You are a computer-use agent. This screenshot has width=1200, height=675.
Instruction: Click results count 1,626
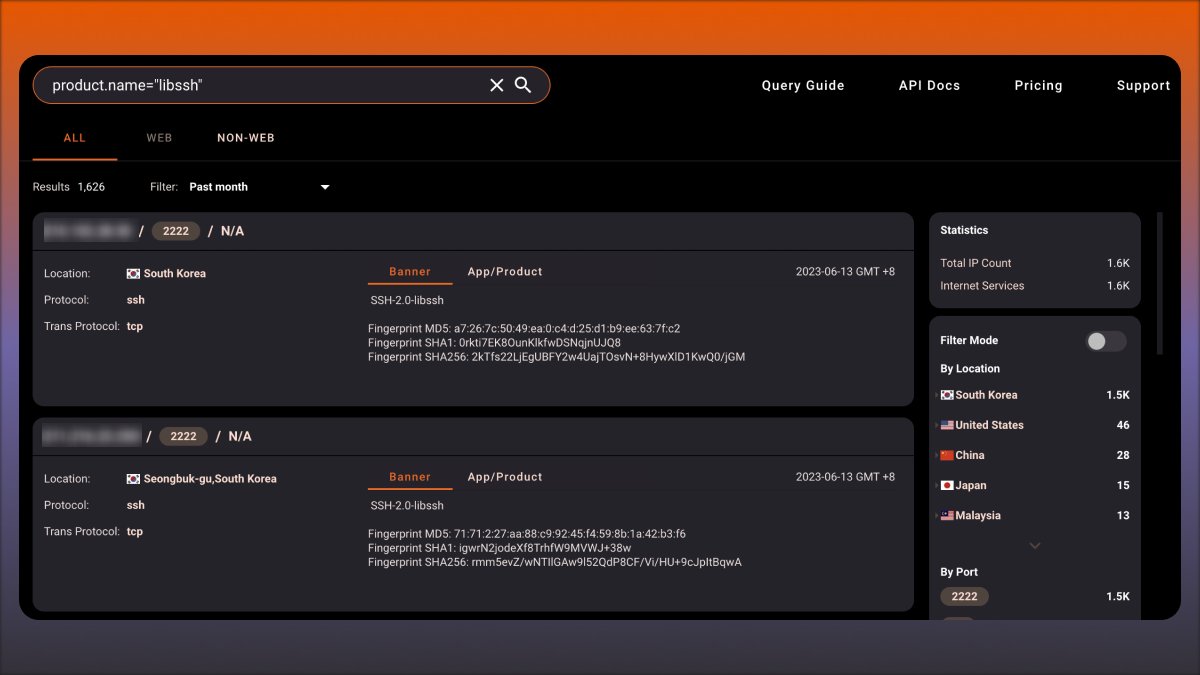click(x=91, y=187)
